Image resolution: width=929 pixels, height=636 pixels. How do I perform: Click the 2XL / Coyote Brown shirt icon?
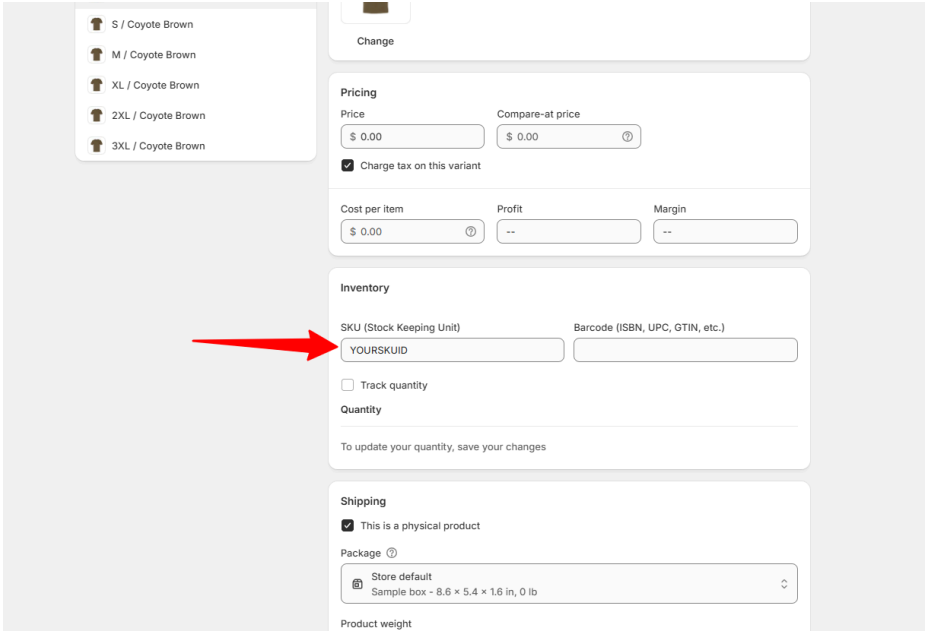96,115
